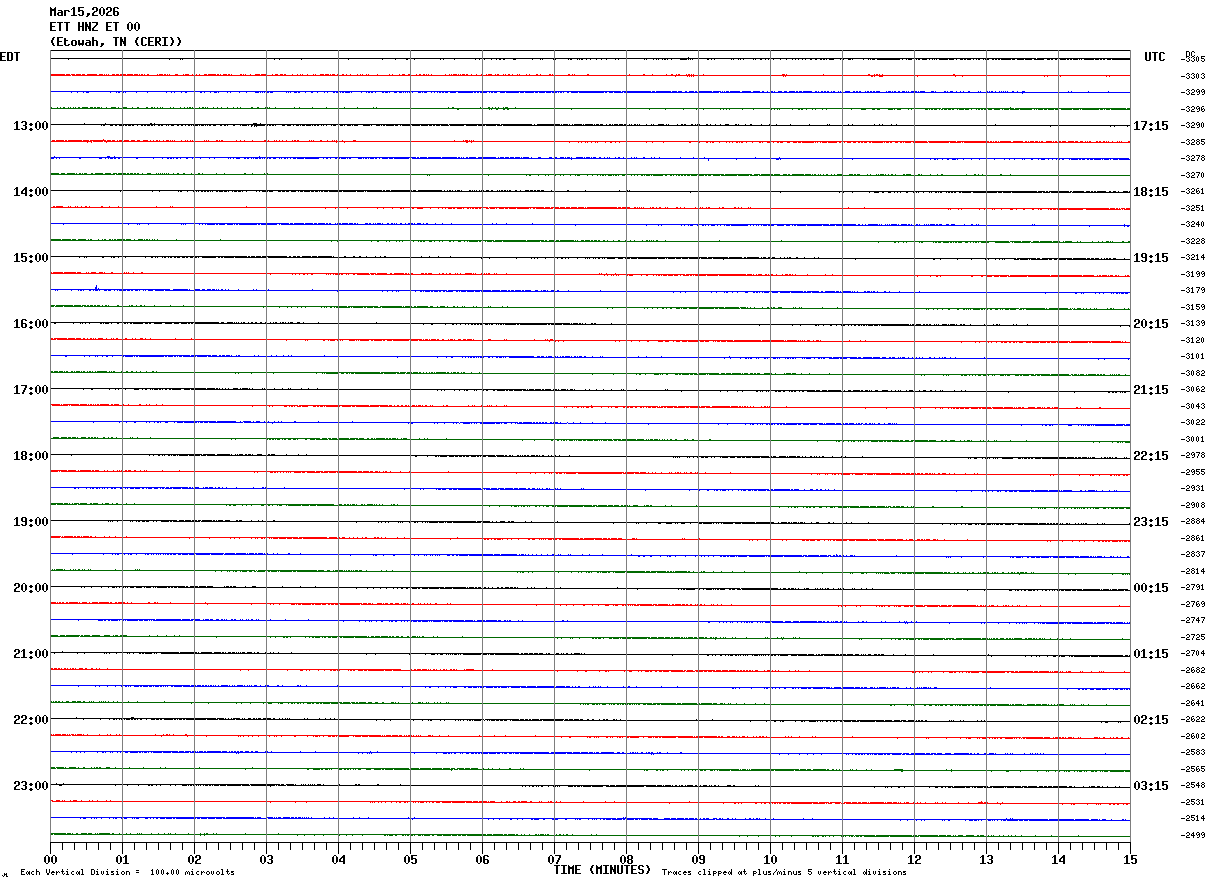Image resolution: width=1210 pixels, height=886 pixels.
Task: Select minute 15 on the time axis
Action: [1130, 859]
